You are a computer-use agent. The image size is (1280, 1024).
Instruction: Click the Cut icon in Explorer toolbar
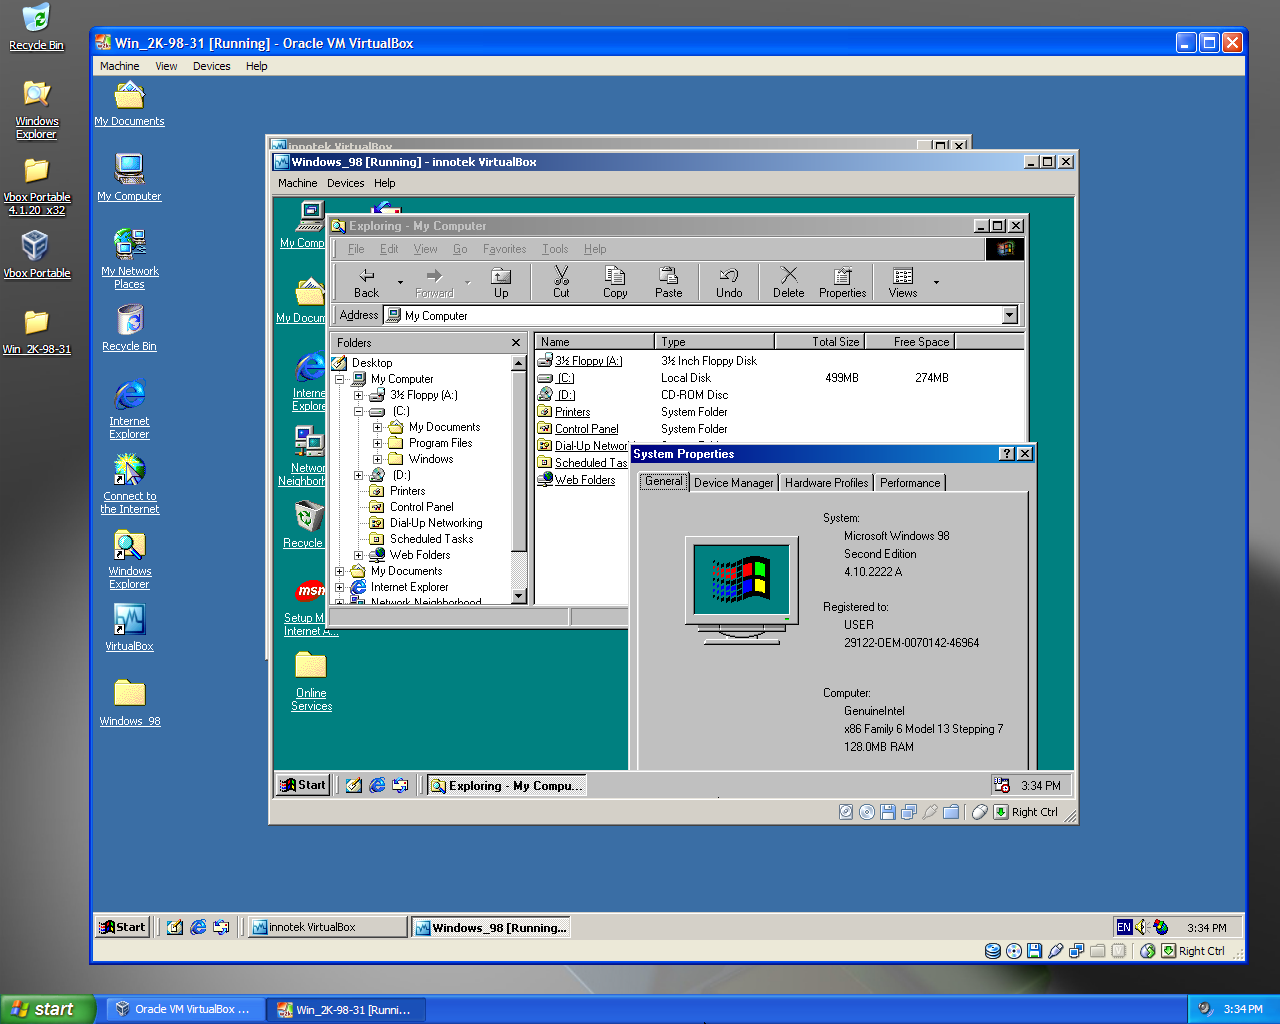pos(561,282)
